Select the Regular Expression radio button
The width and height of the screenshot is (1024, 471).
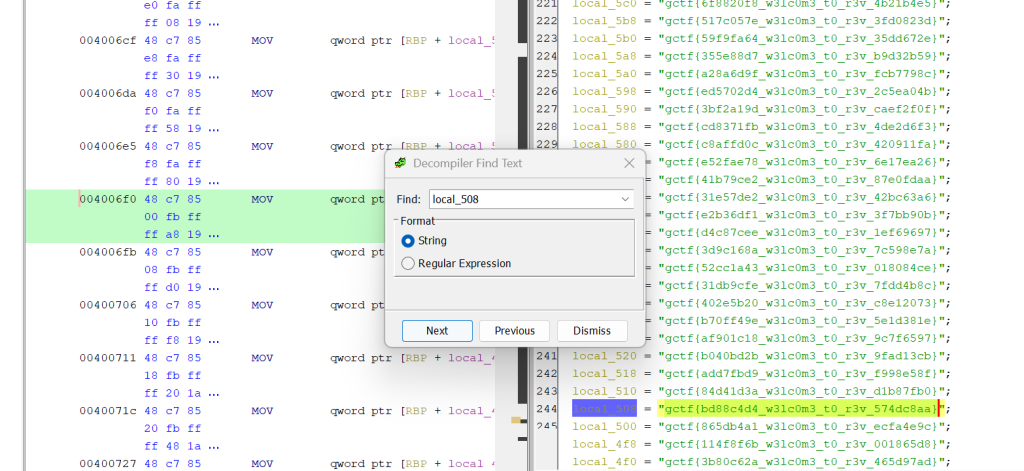point(408,263)
